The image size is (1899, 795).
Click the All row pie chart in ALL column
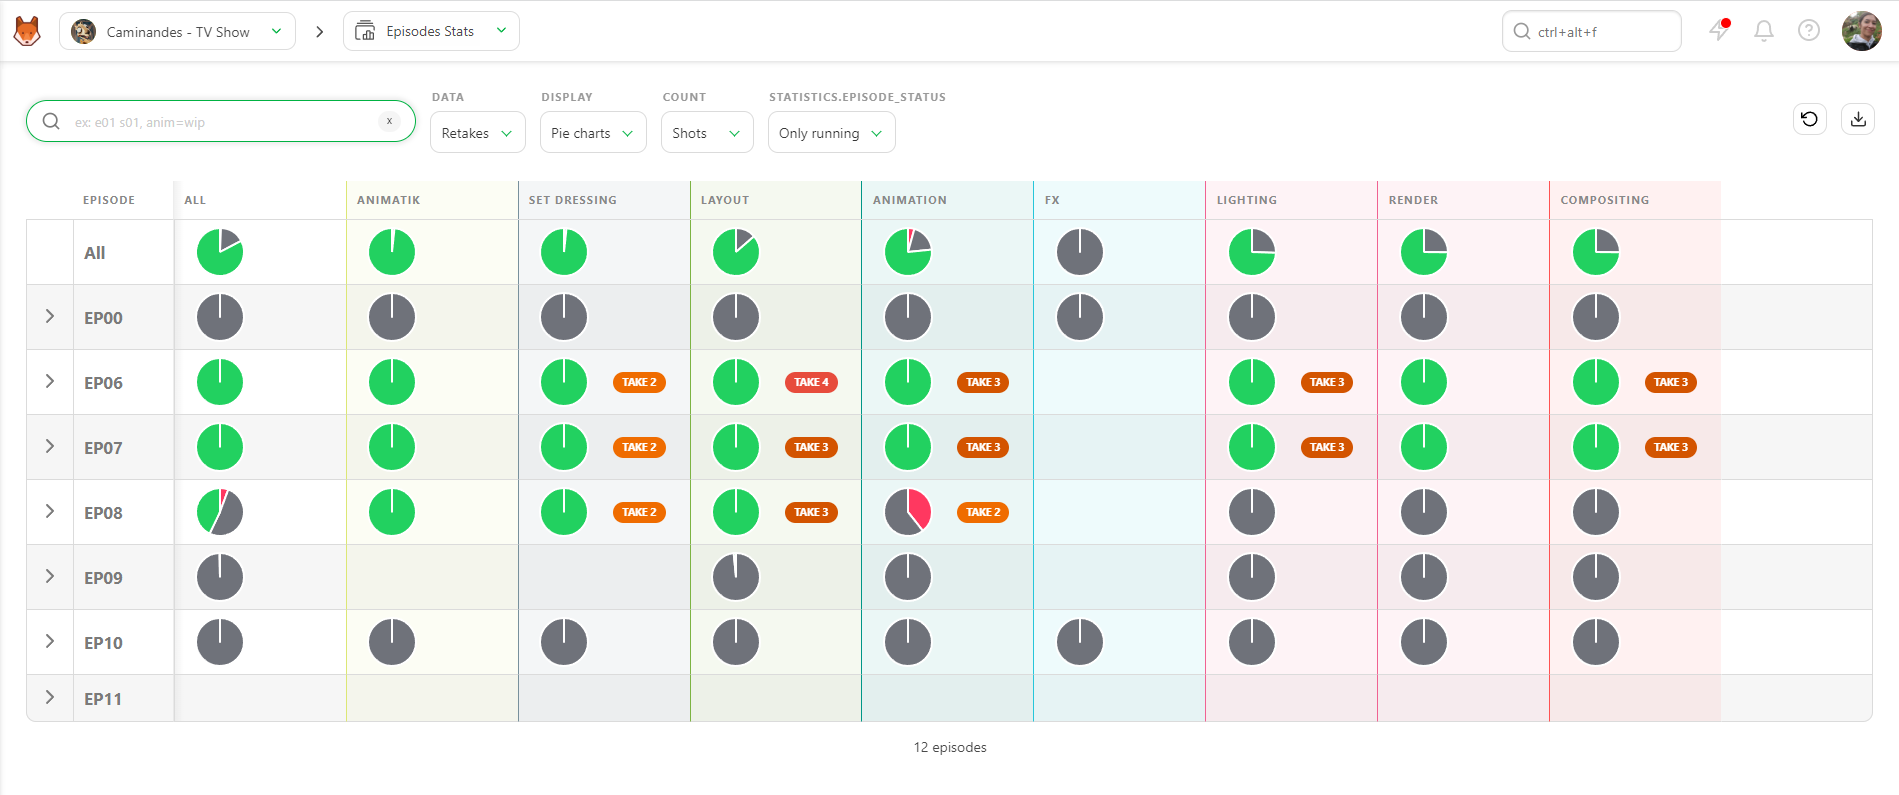220,252
